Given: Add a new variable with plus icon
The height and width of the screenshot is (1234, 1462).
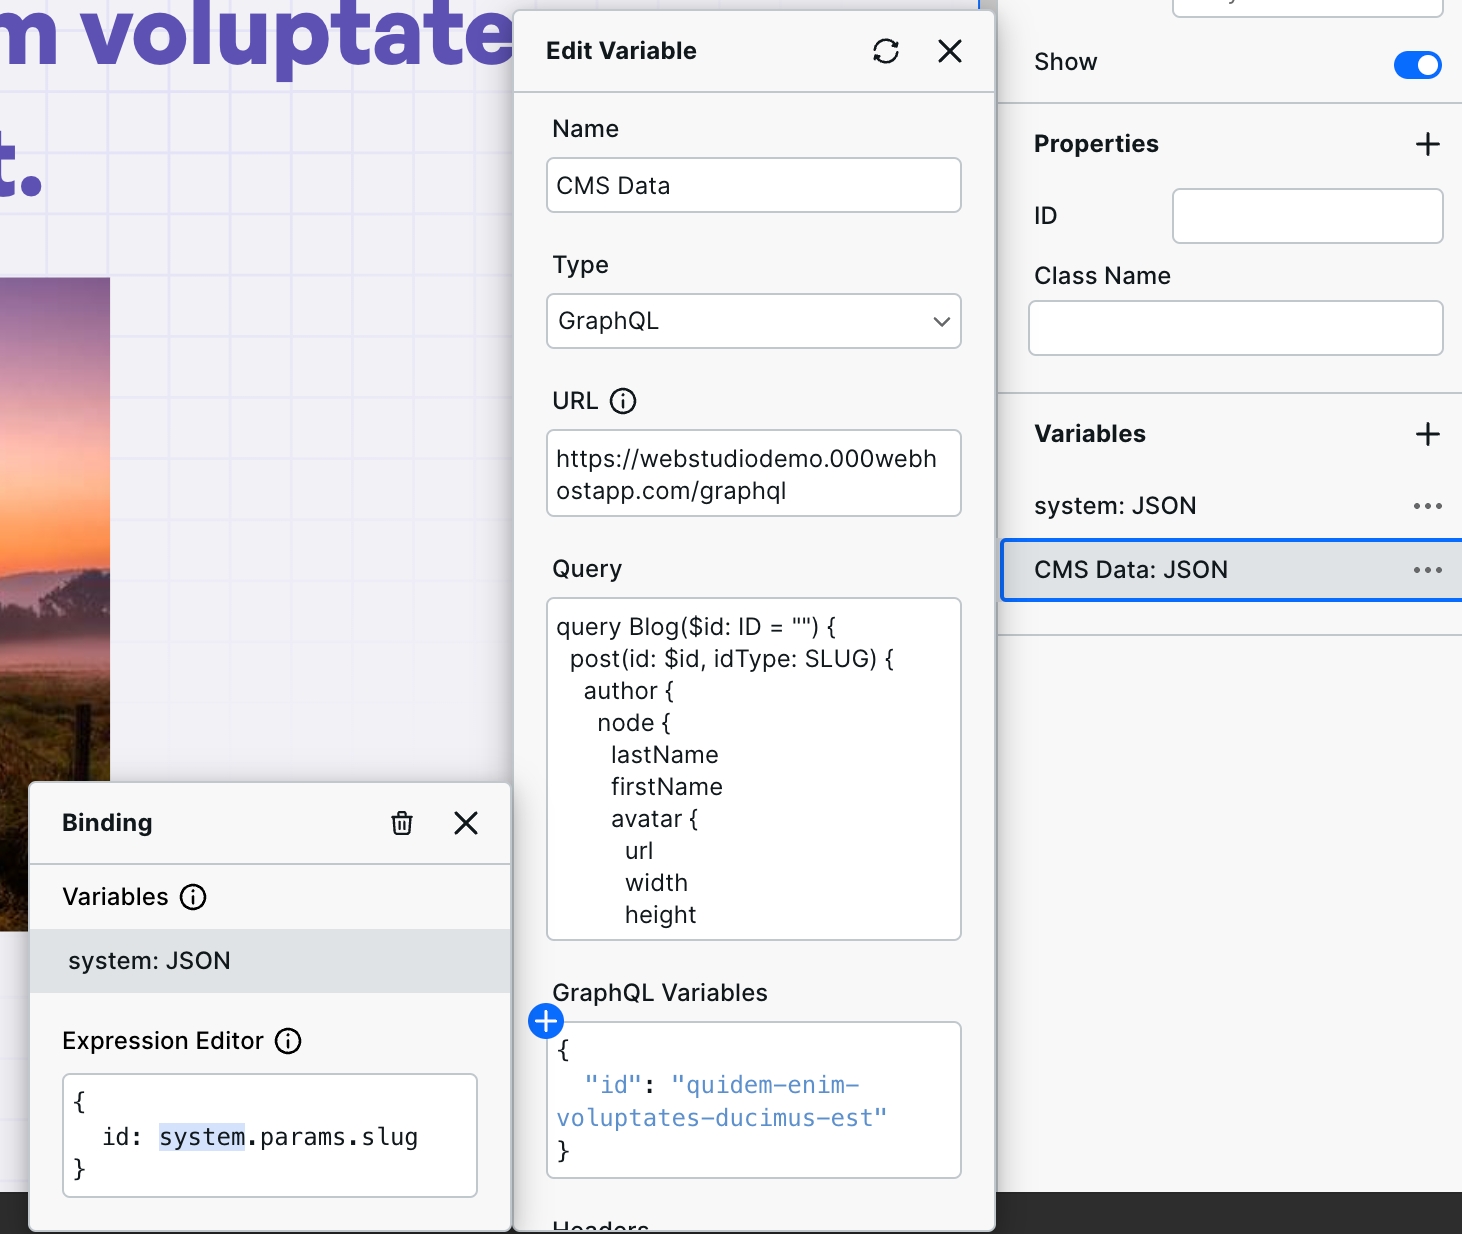Looking at the screenshot, I should [x=1428, y=434].
